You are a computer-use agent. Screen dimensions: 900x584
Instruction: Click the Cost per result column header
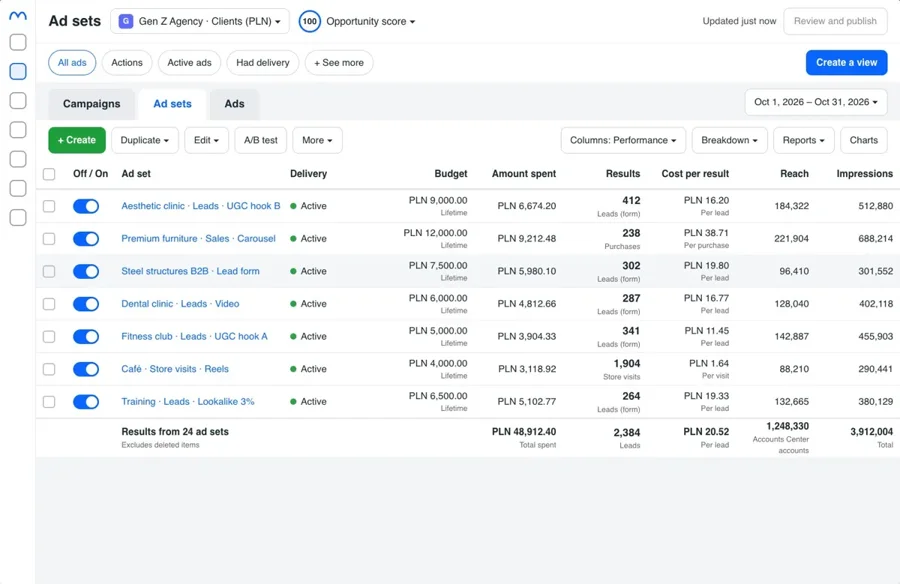click(695, 174)
